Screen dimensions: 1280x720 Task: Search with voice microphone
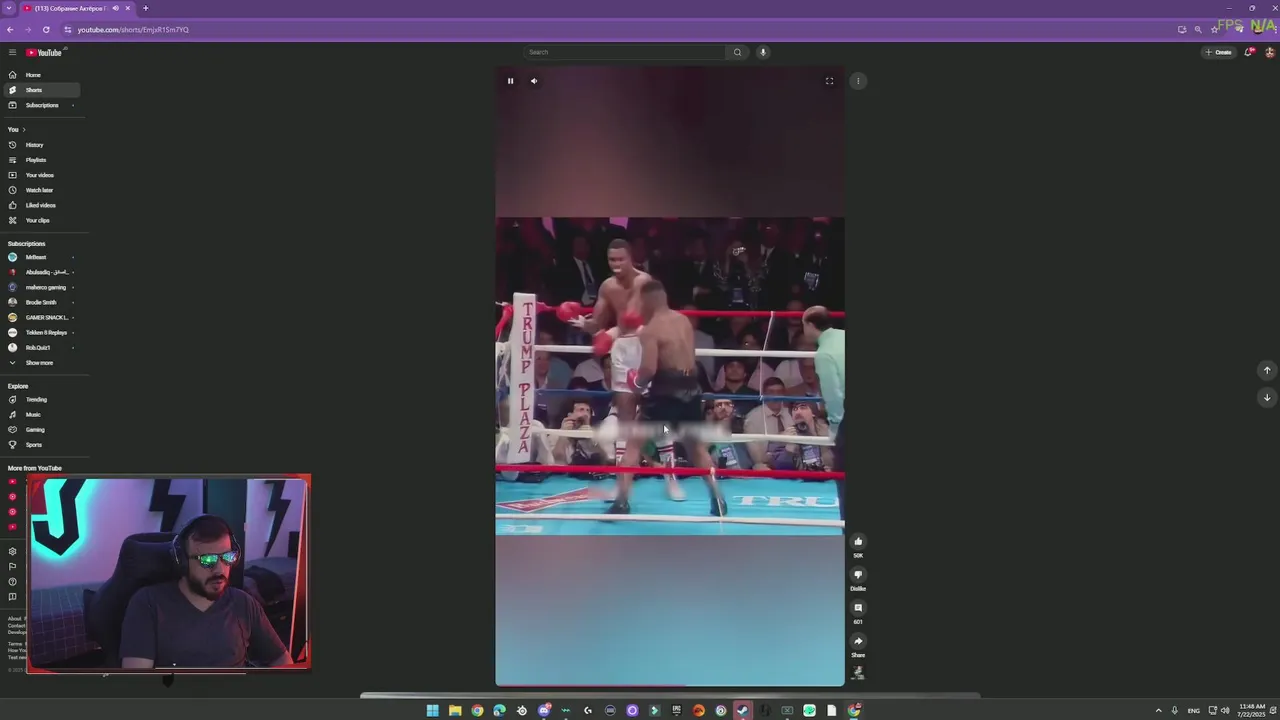click(763, 52)
